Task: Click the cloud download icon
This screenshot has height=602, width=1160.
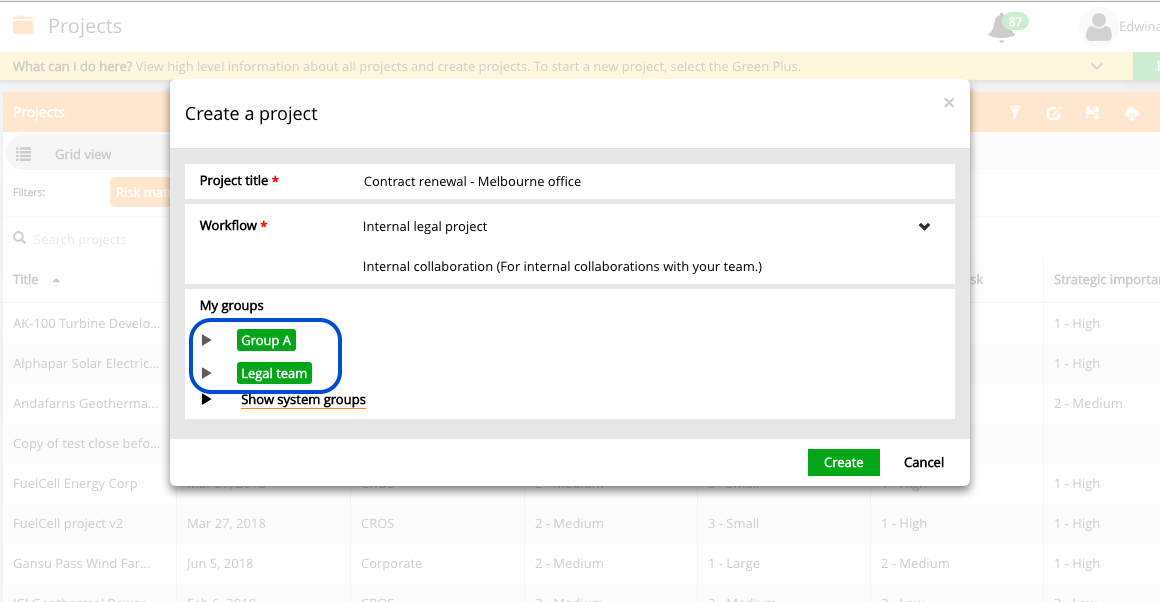Action: pos(1132,113)
